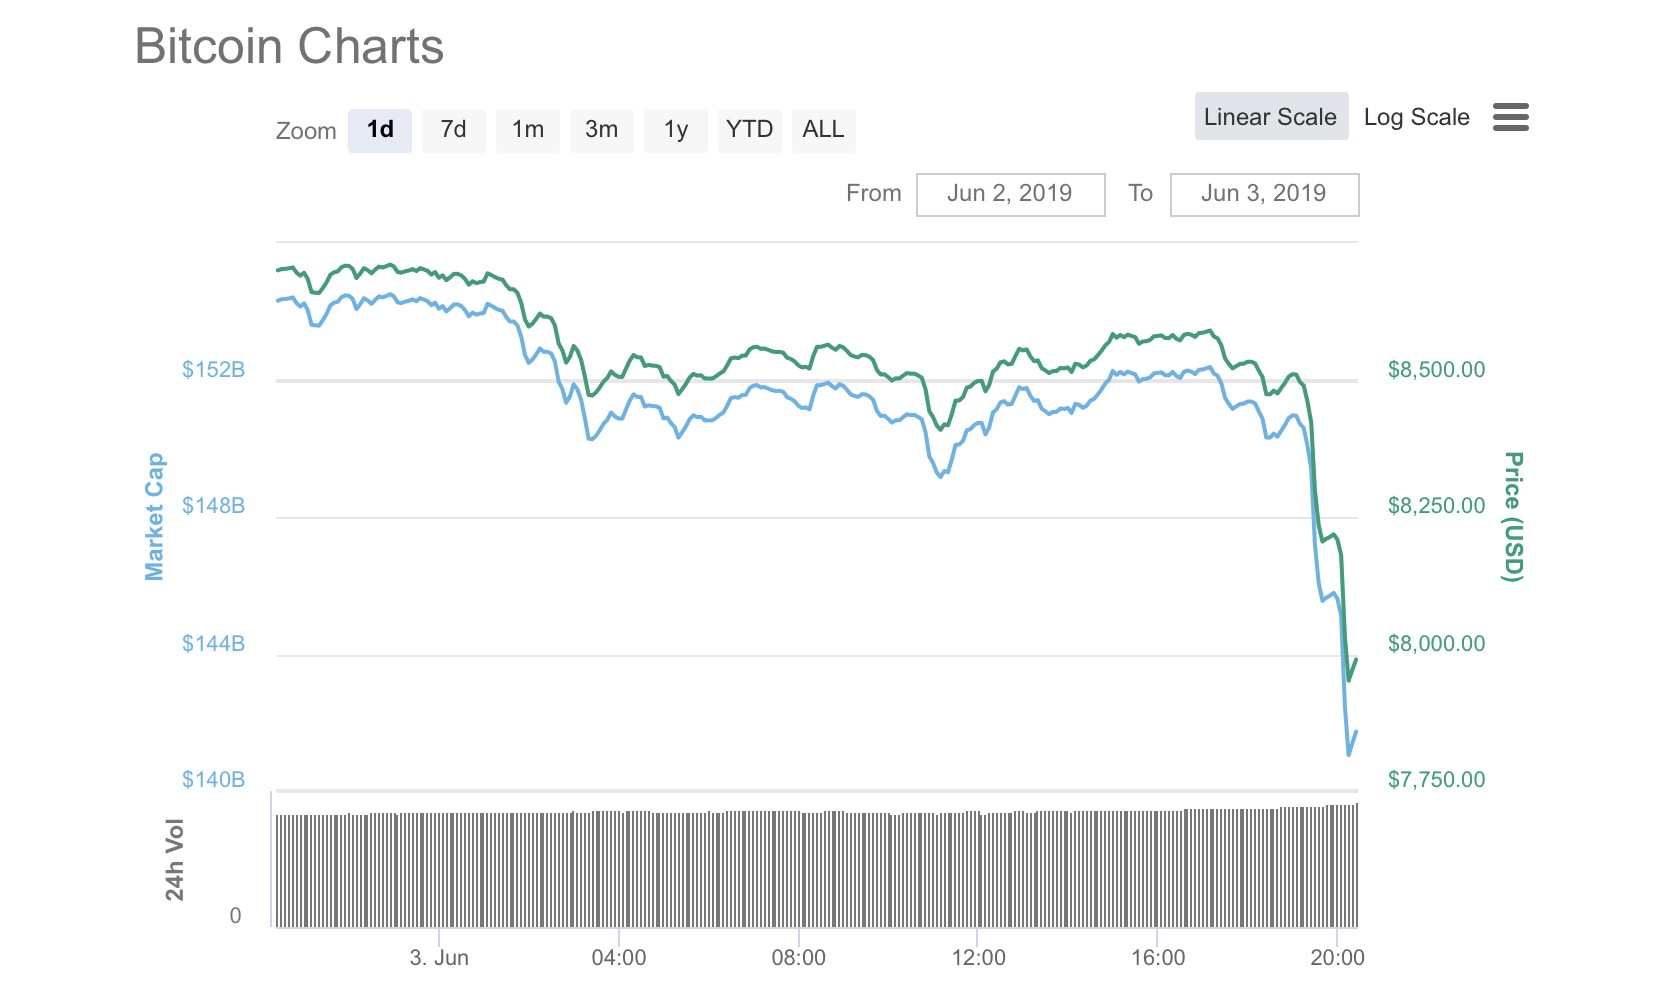Switch chart zoom to 1m

pos(528,130)
